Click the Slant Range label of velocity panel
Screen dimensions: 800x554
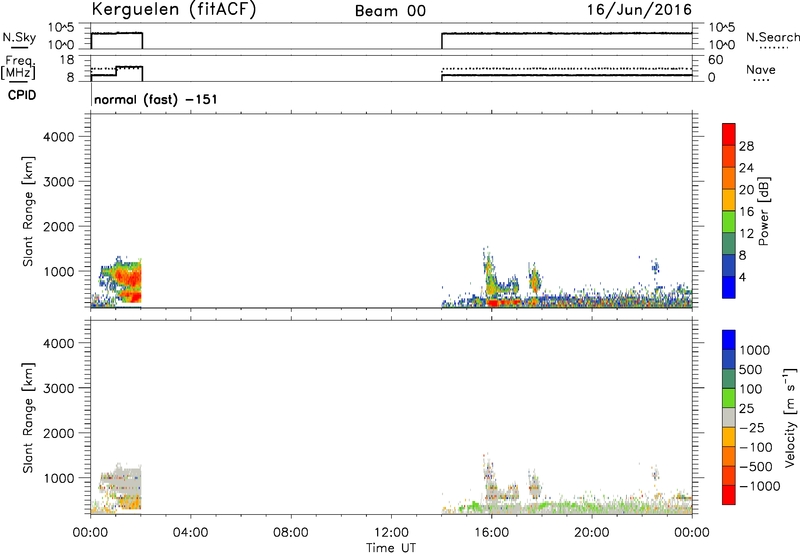(28, 418)
